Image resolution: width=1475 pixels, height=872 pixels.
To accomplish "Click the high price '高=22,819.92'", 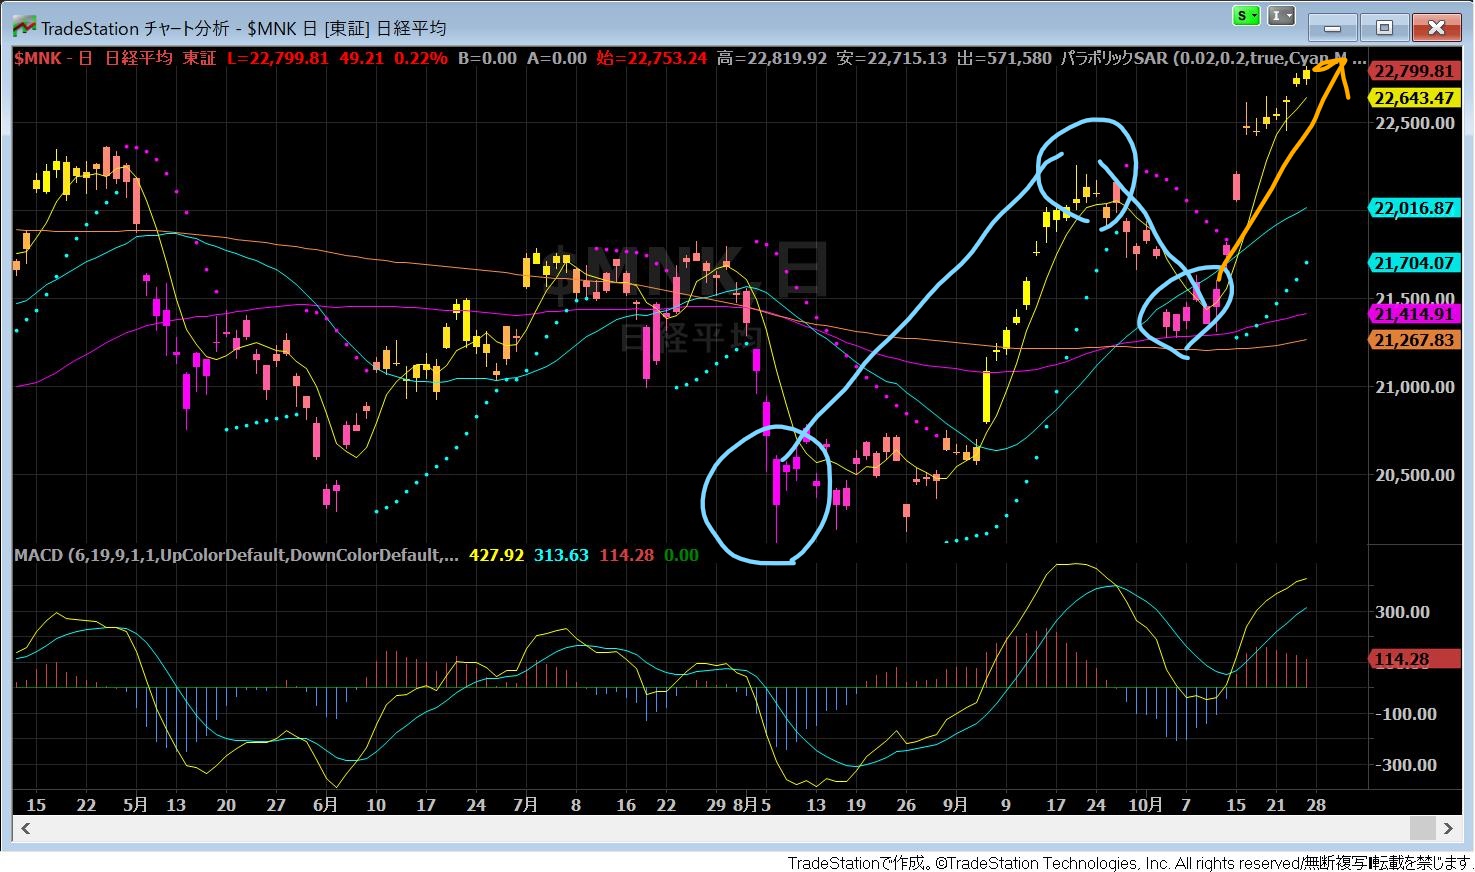I will 772,58.
